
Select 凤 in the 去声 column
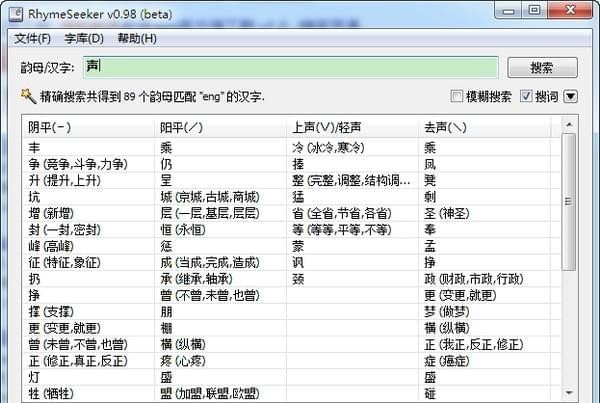coord(430,165)
